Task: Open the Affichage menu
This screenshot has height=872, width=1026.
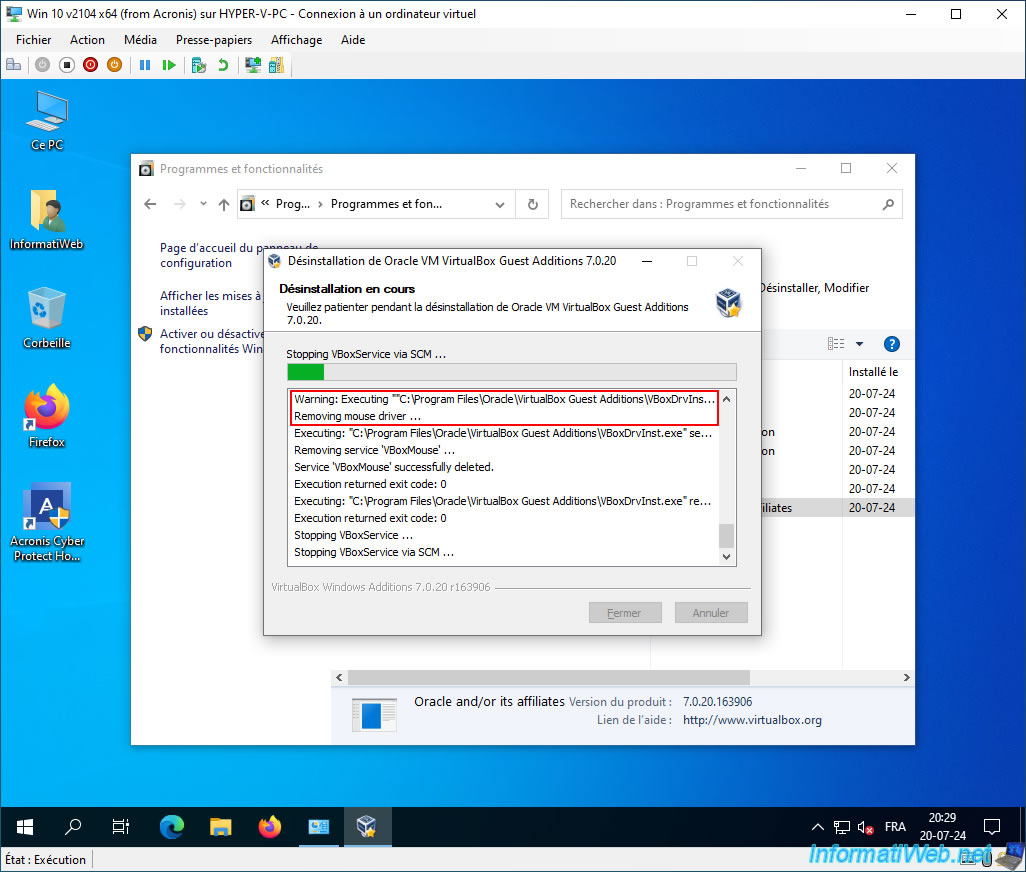Action: [x=296, y=40]
